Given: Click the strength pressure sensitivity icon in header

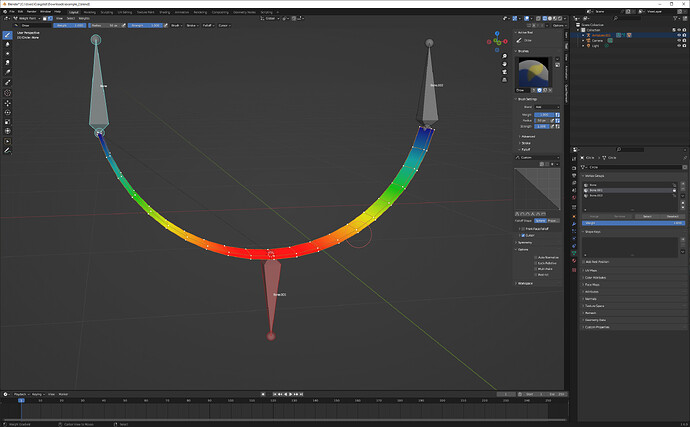Looking at the screenshot, I should (166, 25).
